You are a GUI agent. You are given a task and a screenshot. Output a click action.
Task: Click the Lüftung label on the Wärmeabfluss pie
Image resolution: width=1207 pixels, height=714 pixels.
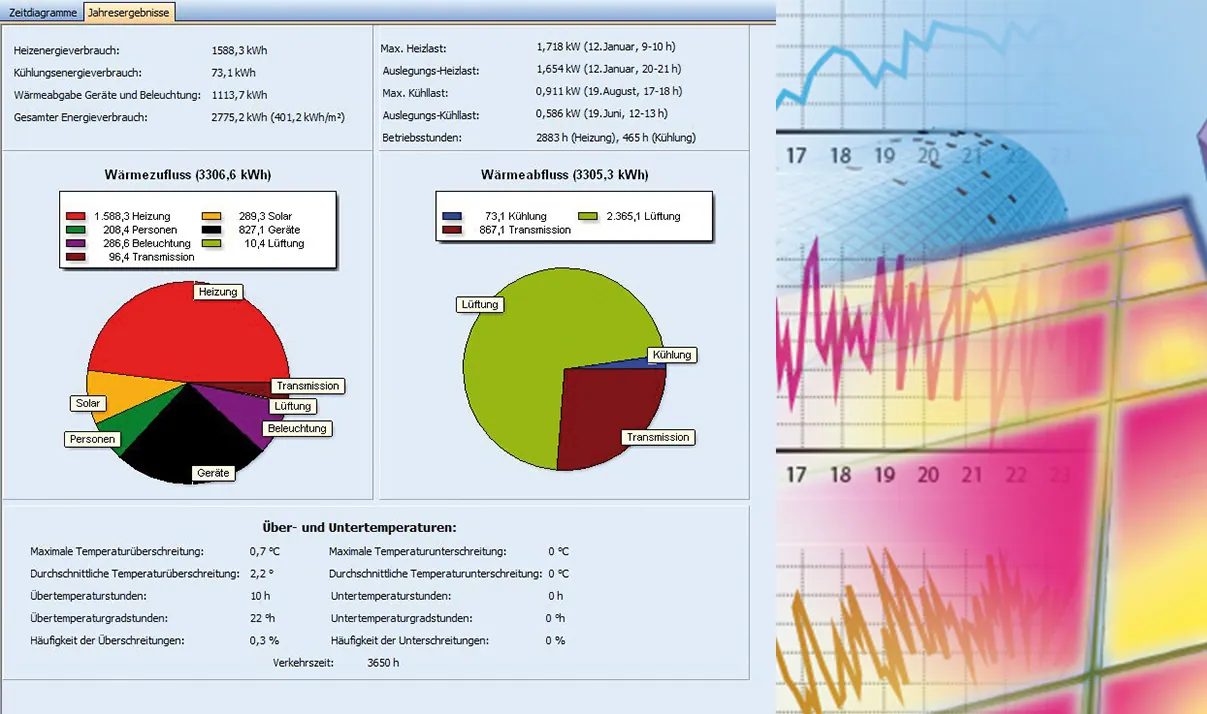pyautogui.click(x=480, y=304)
